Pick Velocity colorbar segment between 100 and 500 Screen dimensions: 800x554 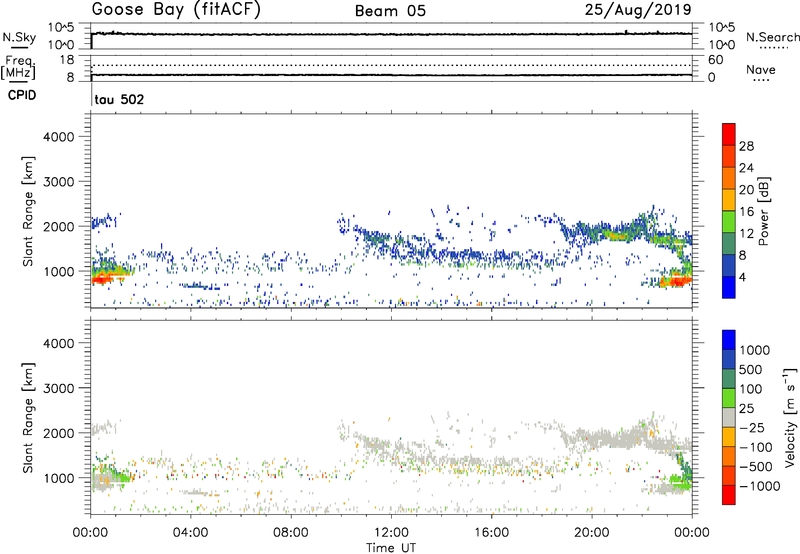pyautogui.click(x=729, y=379)
